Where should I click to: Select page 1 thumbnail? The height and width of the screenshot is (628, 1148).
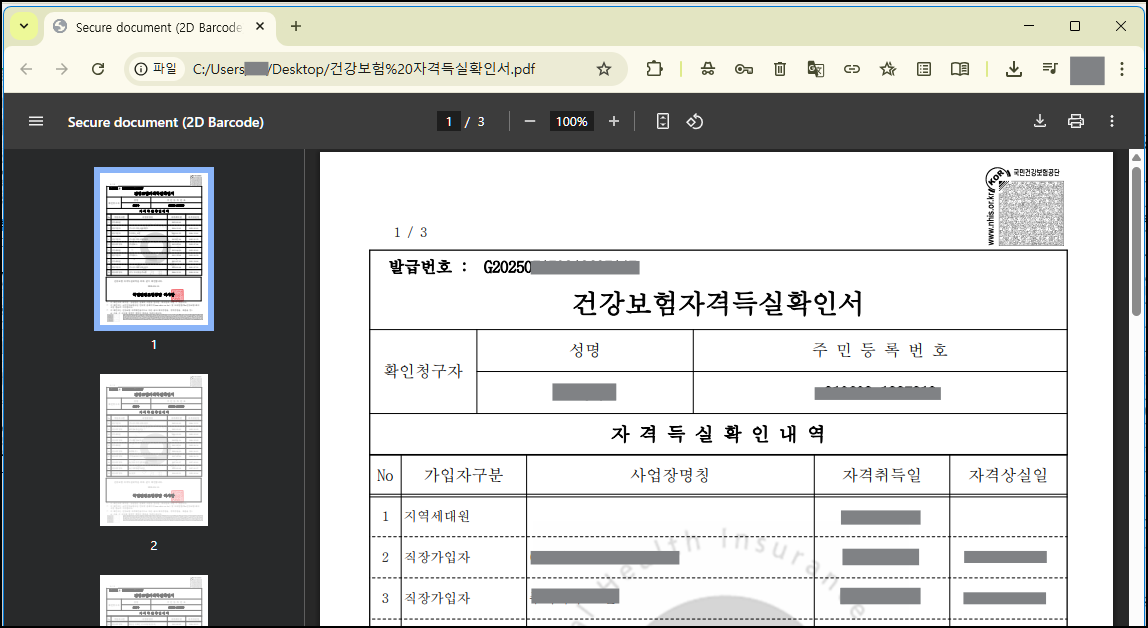[154, 249]
